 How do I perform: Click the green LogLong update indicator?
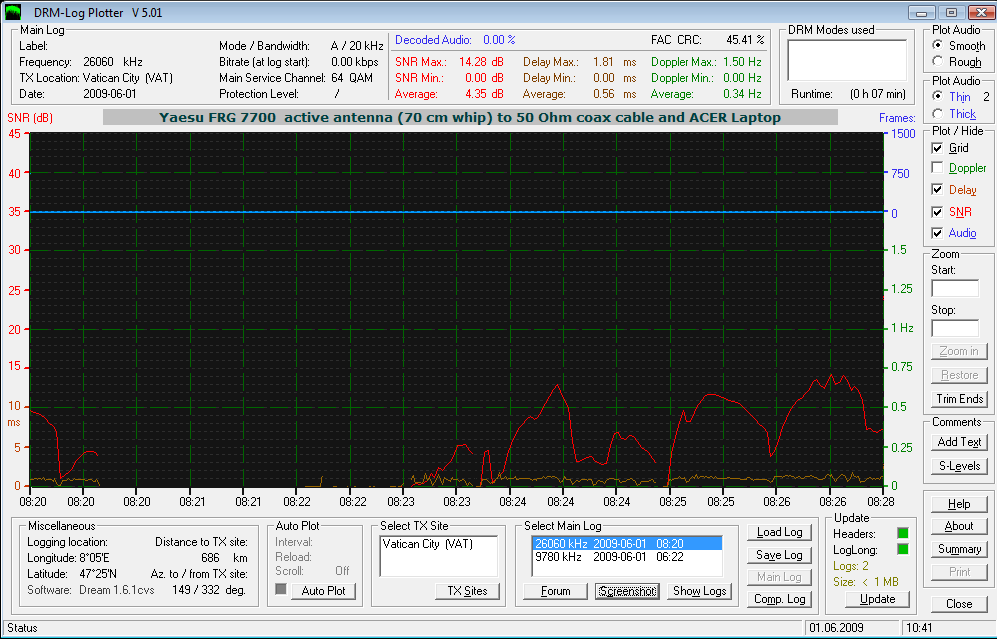coord(902,549)
